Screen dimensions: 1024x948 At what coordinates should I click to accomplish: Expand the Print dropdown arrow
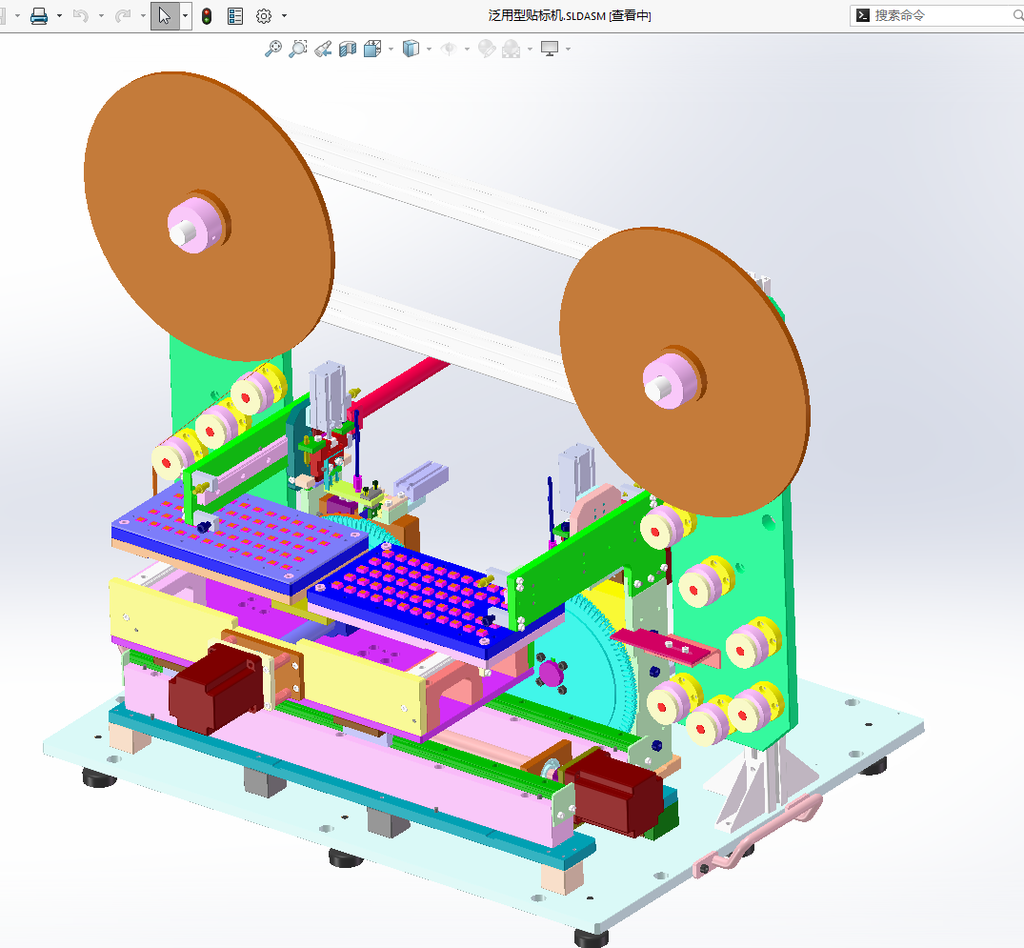[59, 16]
